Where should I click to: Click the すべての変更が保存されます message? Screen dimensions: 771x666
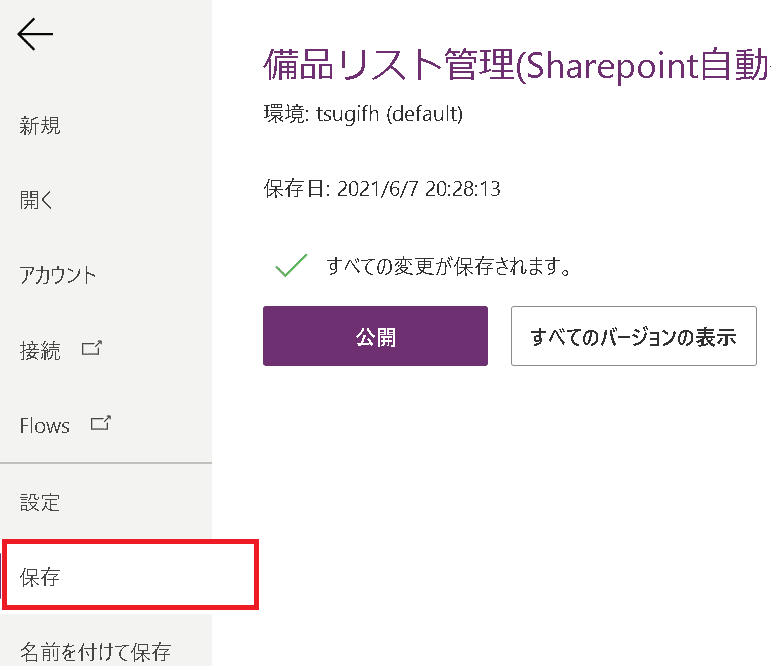[x=448, y=267]
